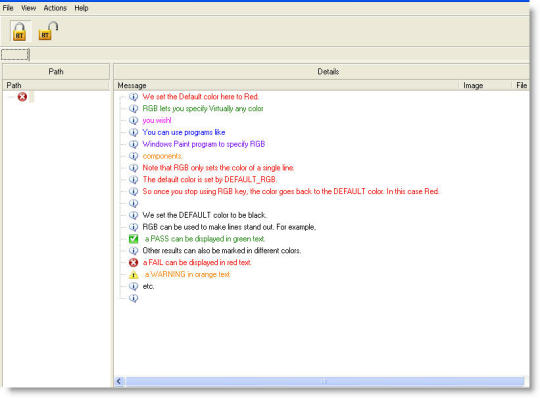The height and width of the screenshot is (398, 540).
Task: Sort by the File column header
Action: coord(521,85)
